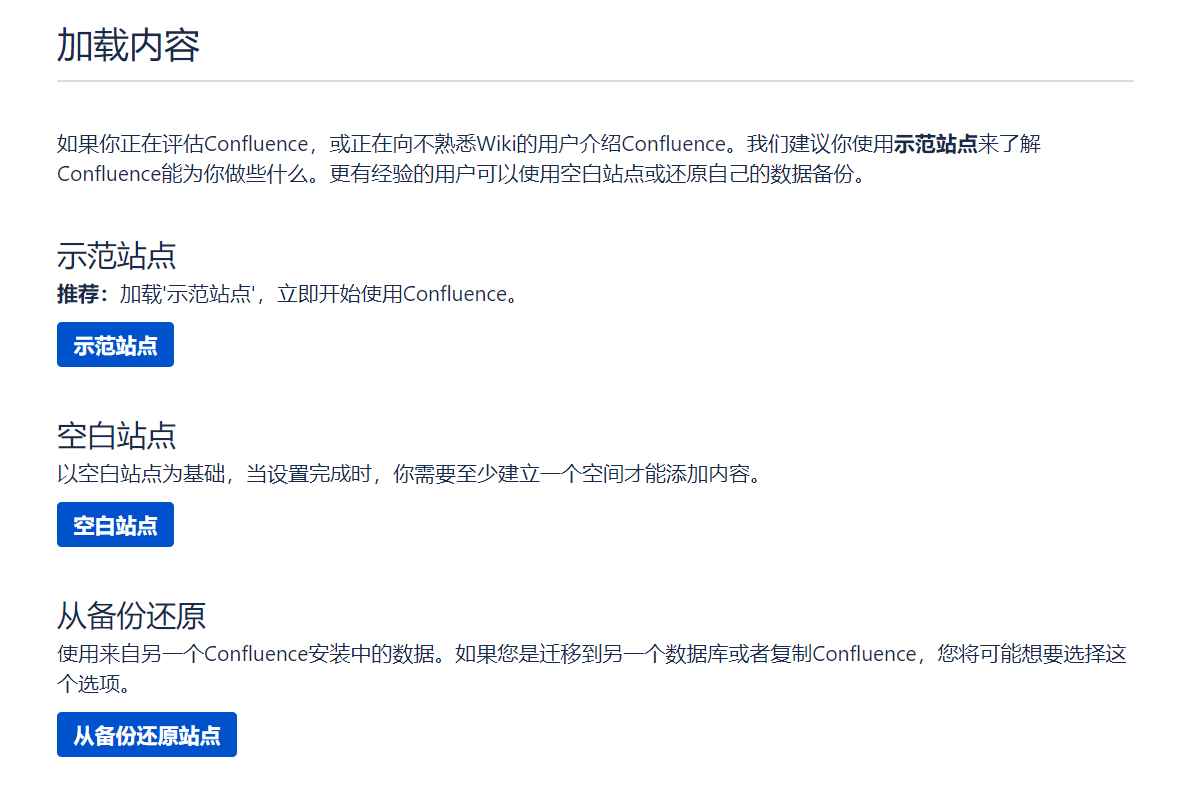Image resolution: width=1189 pixels, height=810 pixels.
Task: Select the 加载内容 page title
Action: 128,46
